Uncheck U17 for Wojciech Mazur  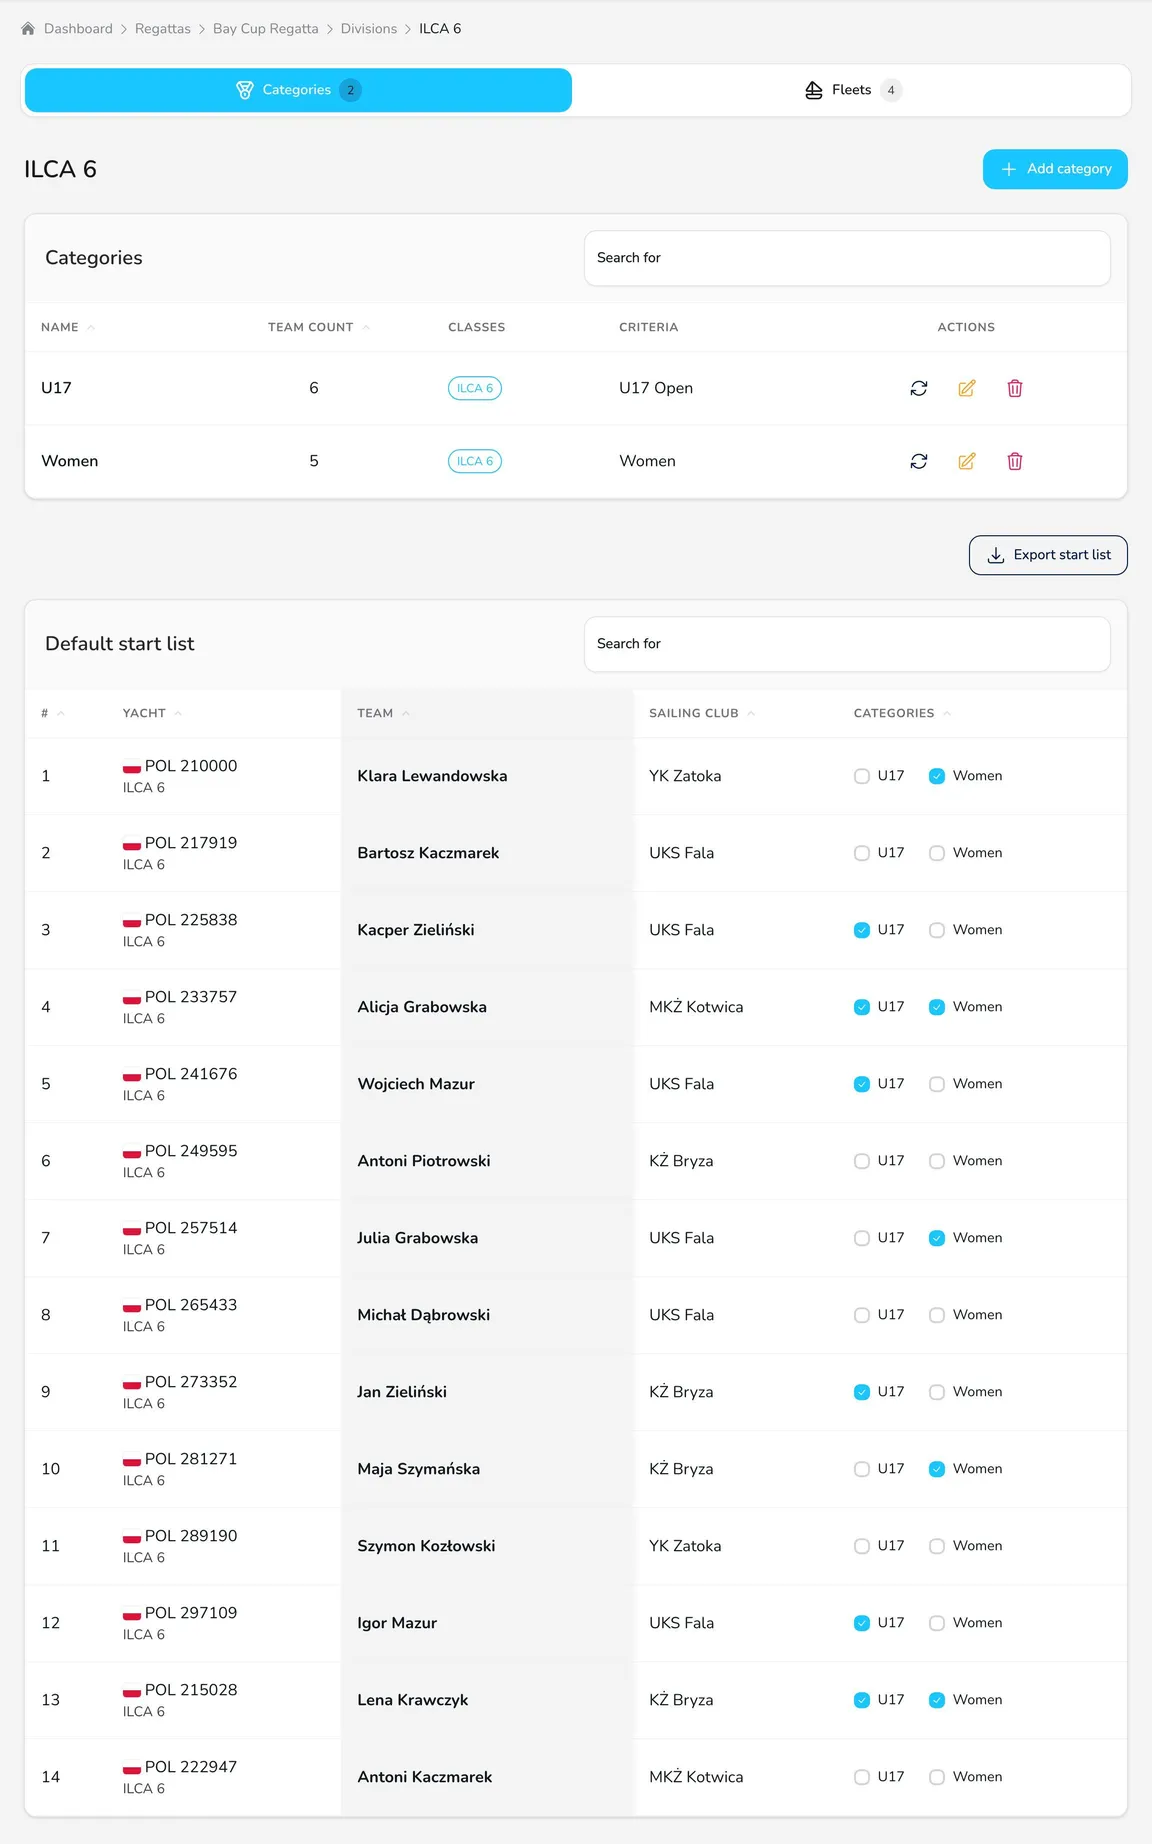pos(862,1084)
